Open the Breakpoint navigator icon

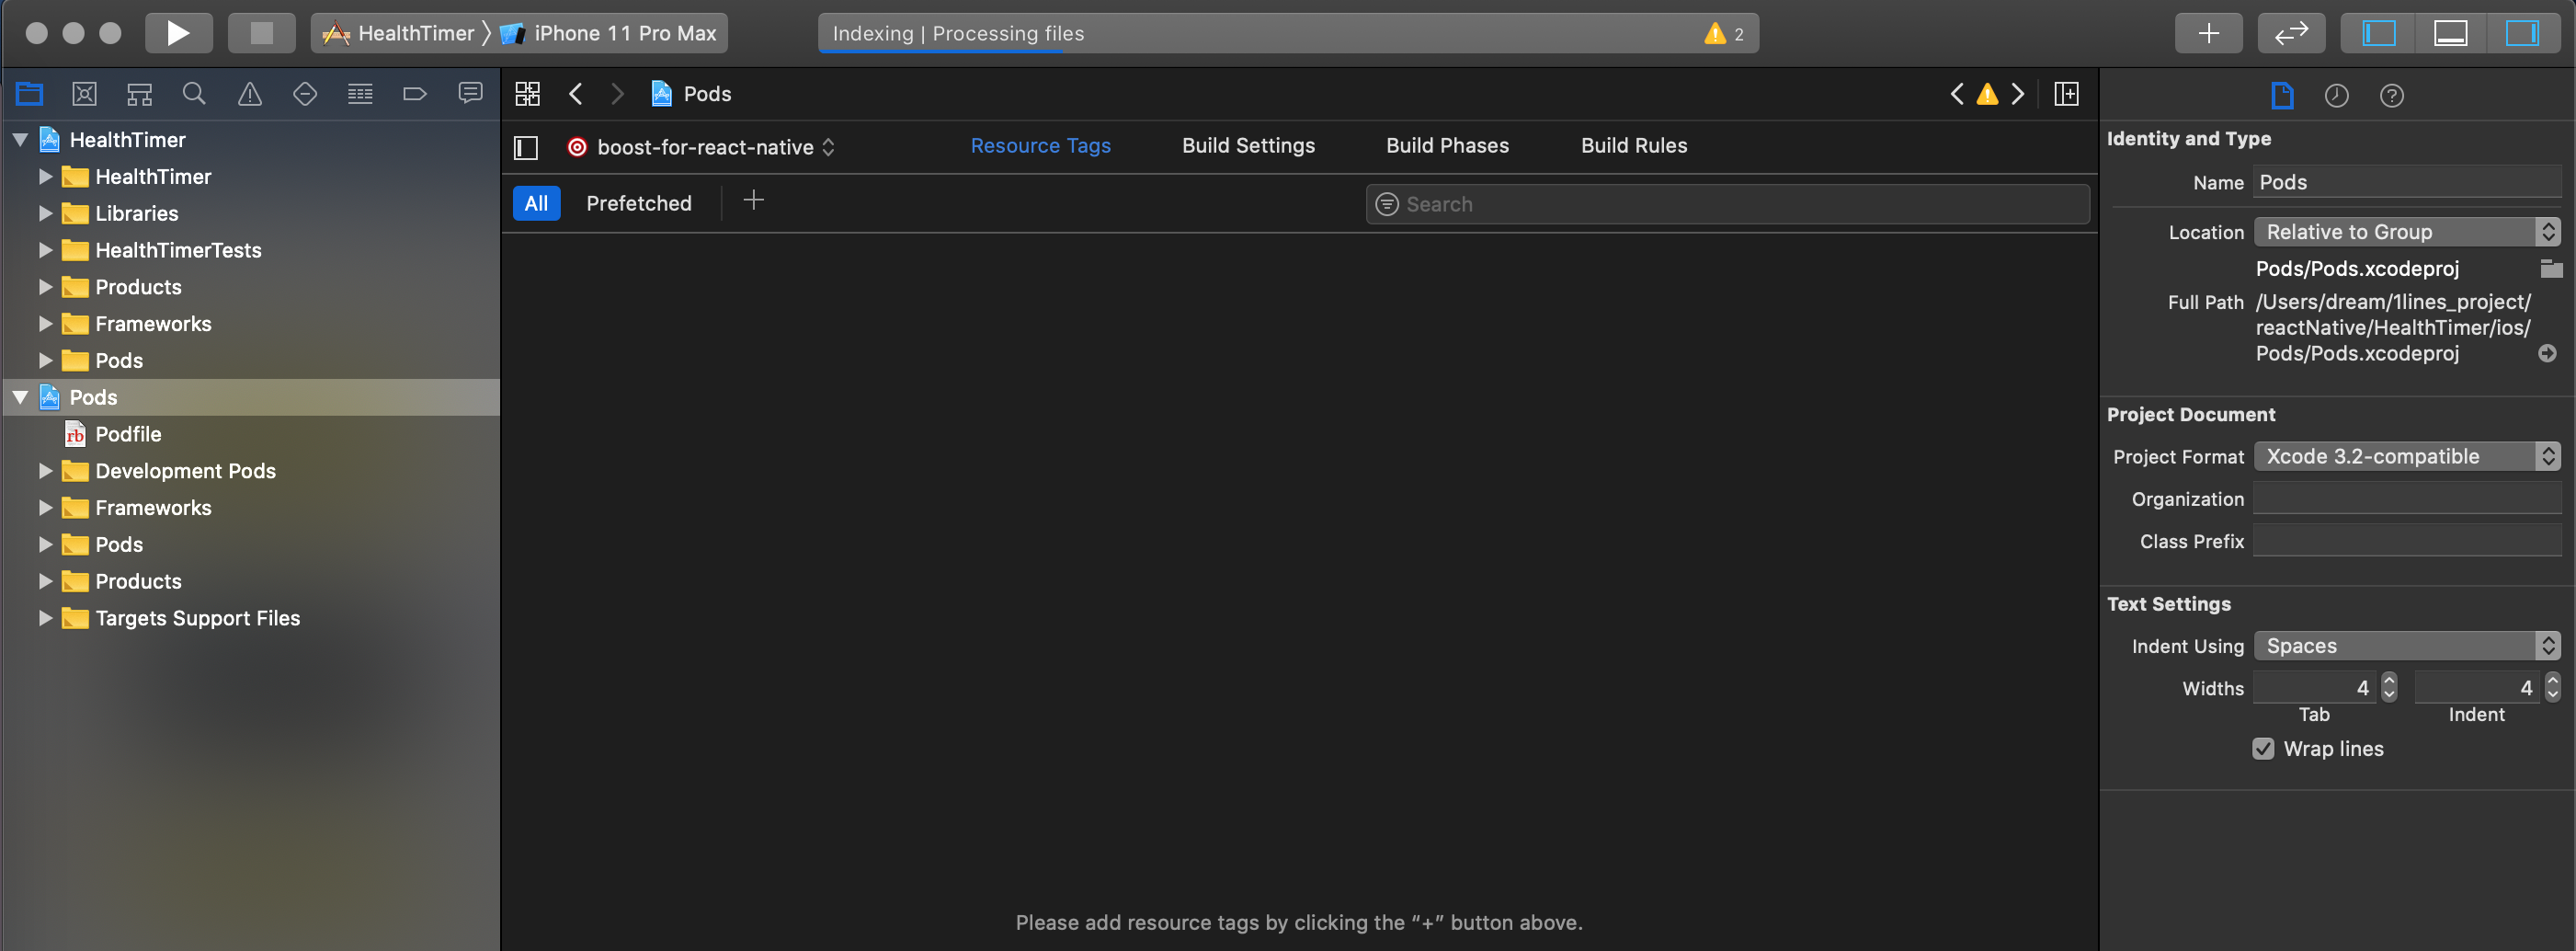pyautogui.click(x=415, y=94)
